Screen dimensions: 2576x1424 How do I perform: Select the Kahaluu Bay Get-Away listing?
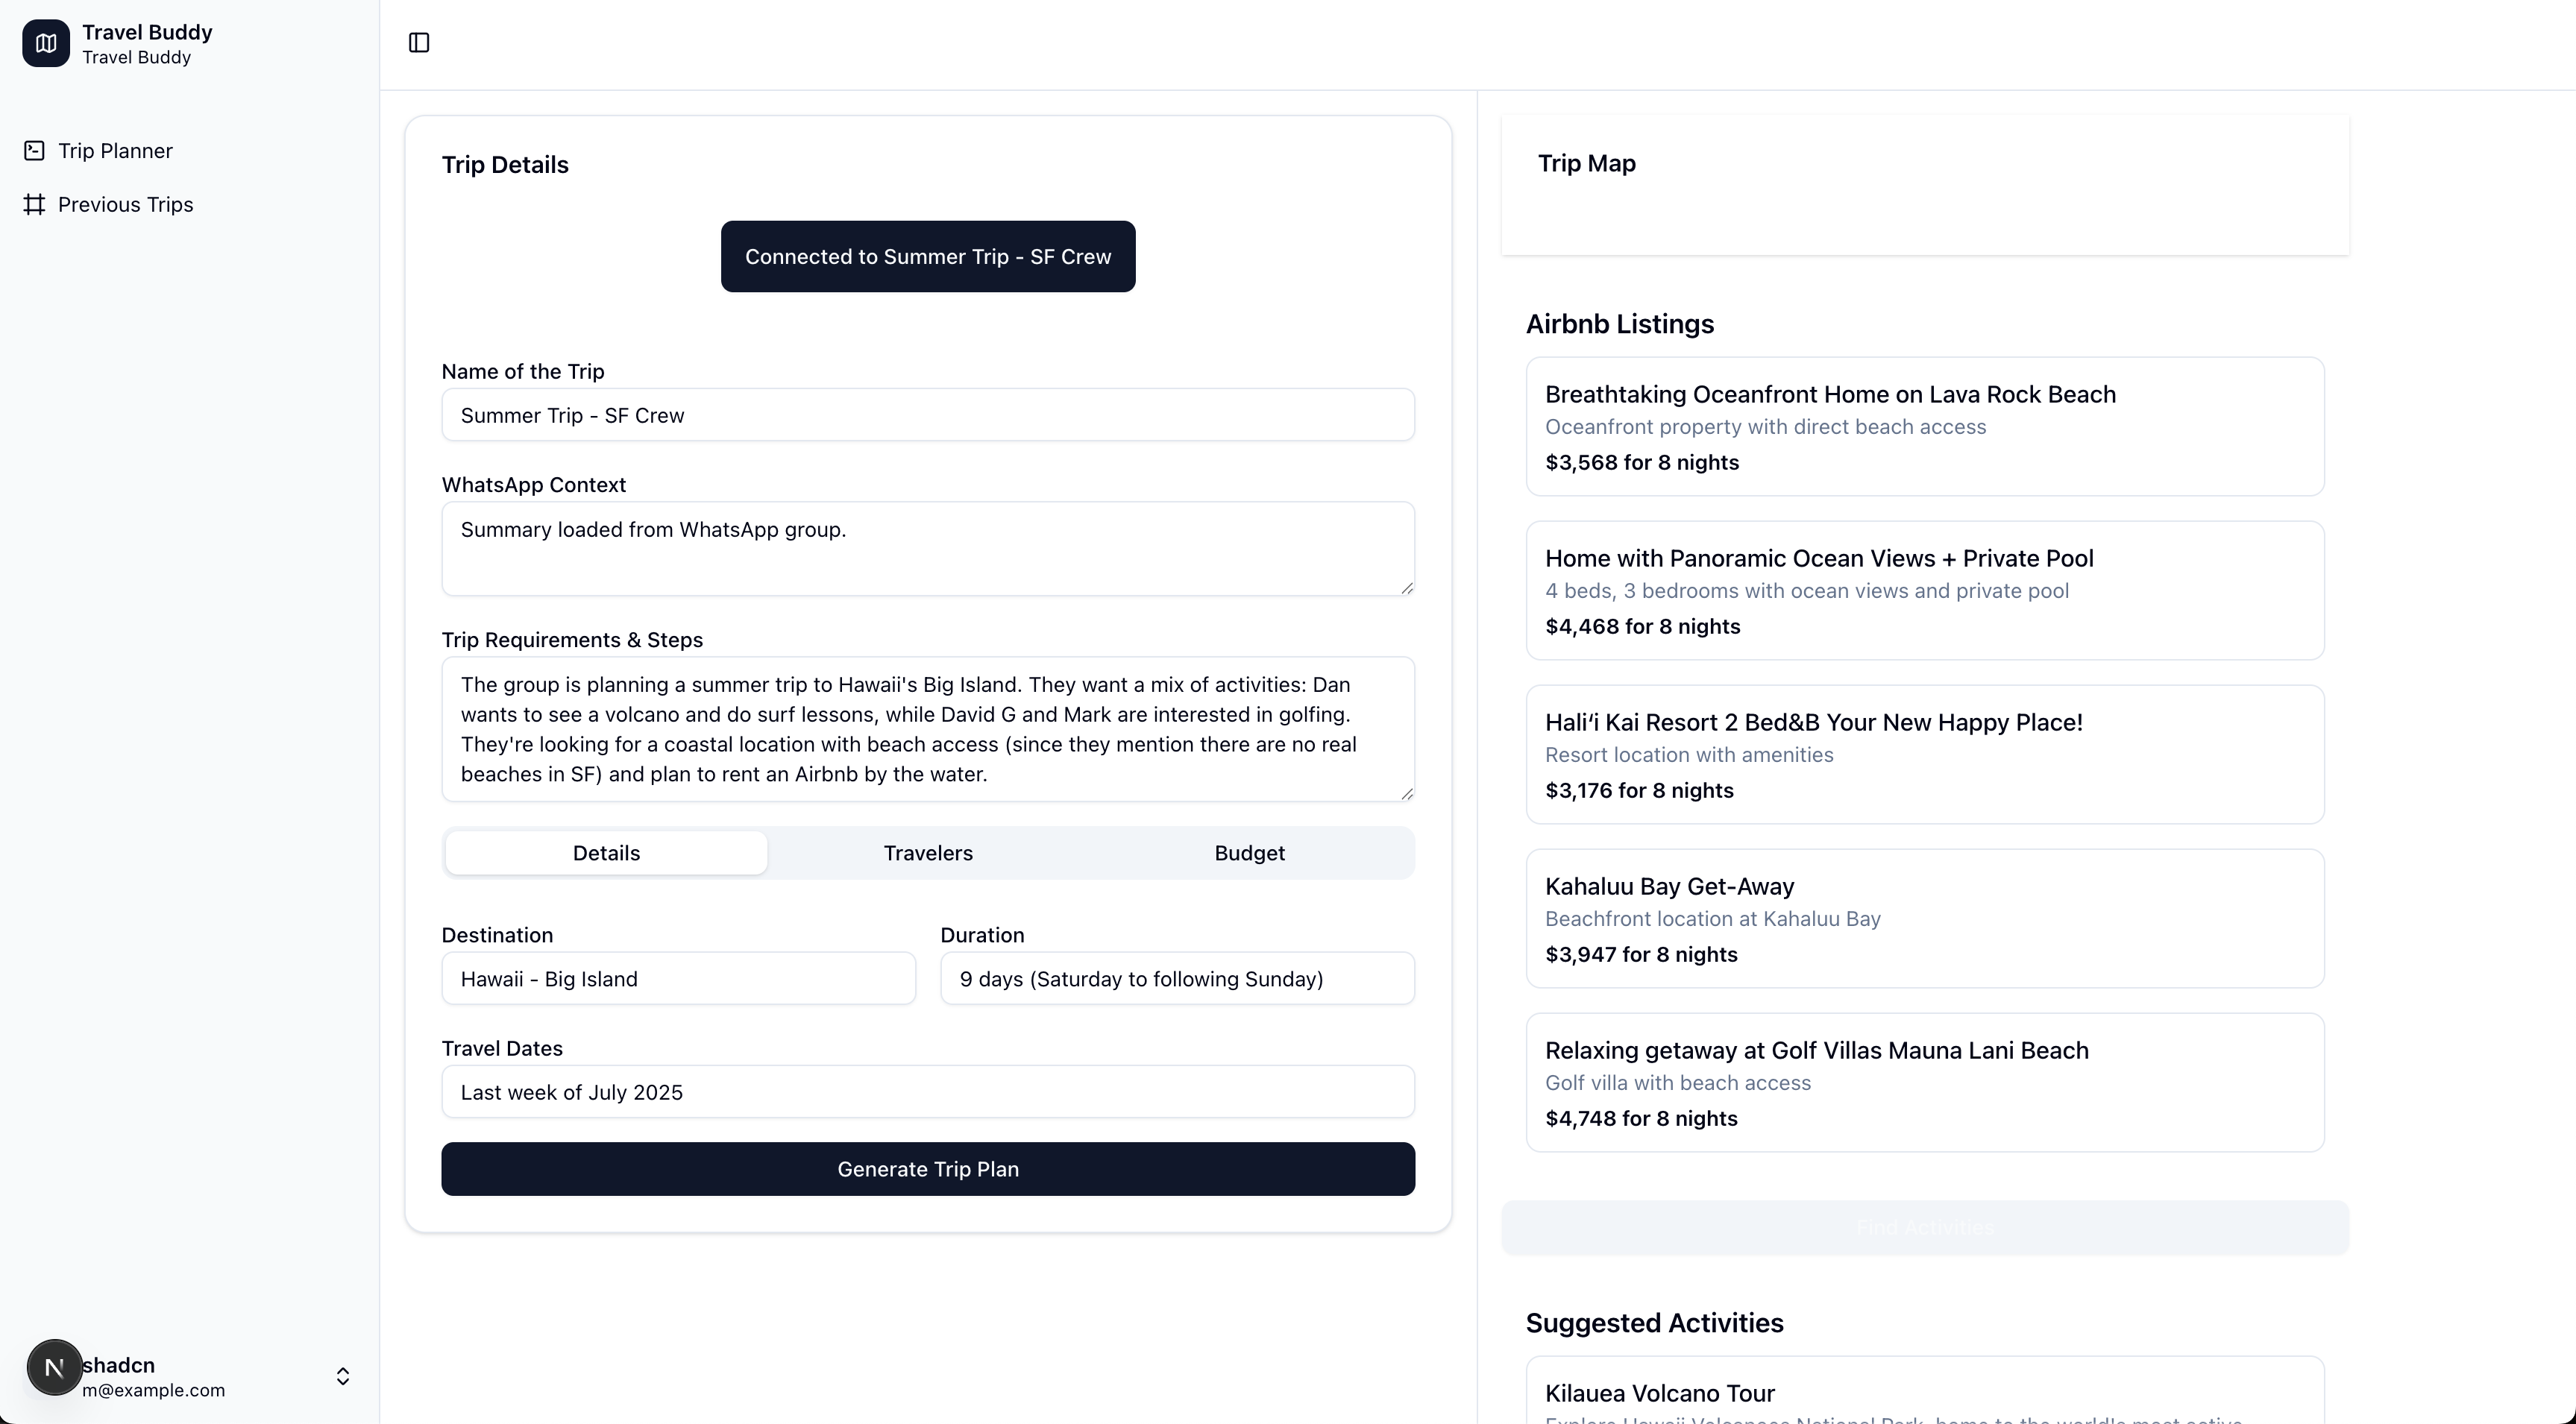click(1924, 918)
